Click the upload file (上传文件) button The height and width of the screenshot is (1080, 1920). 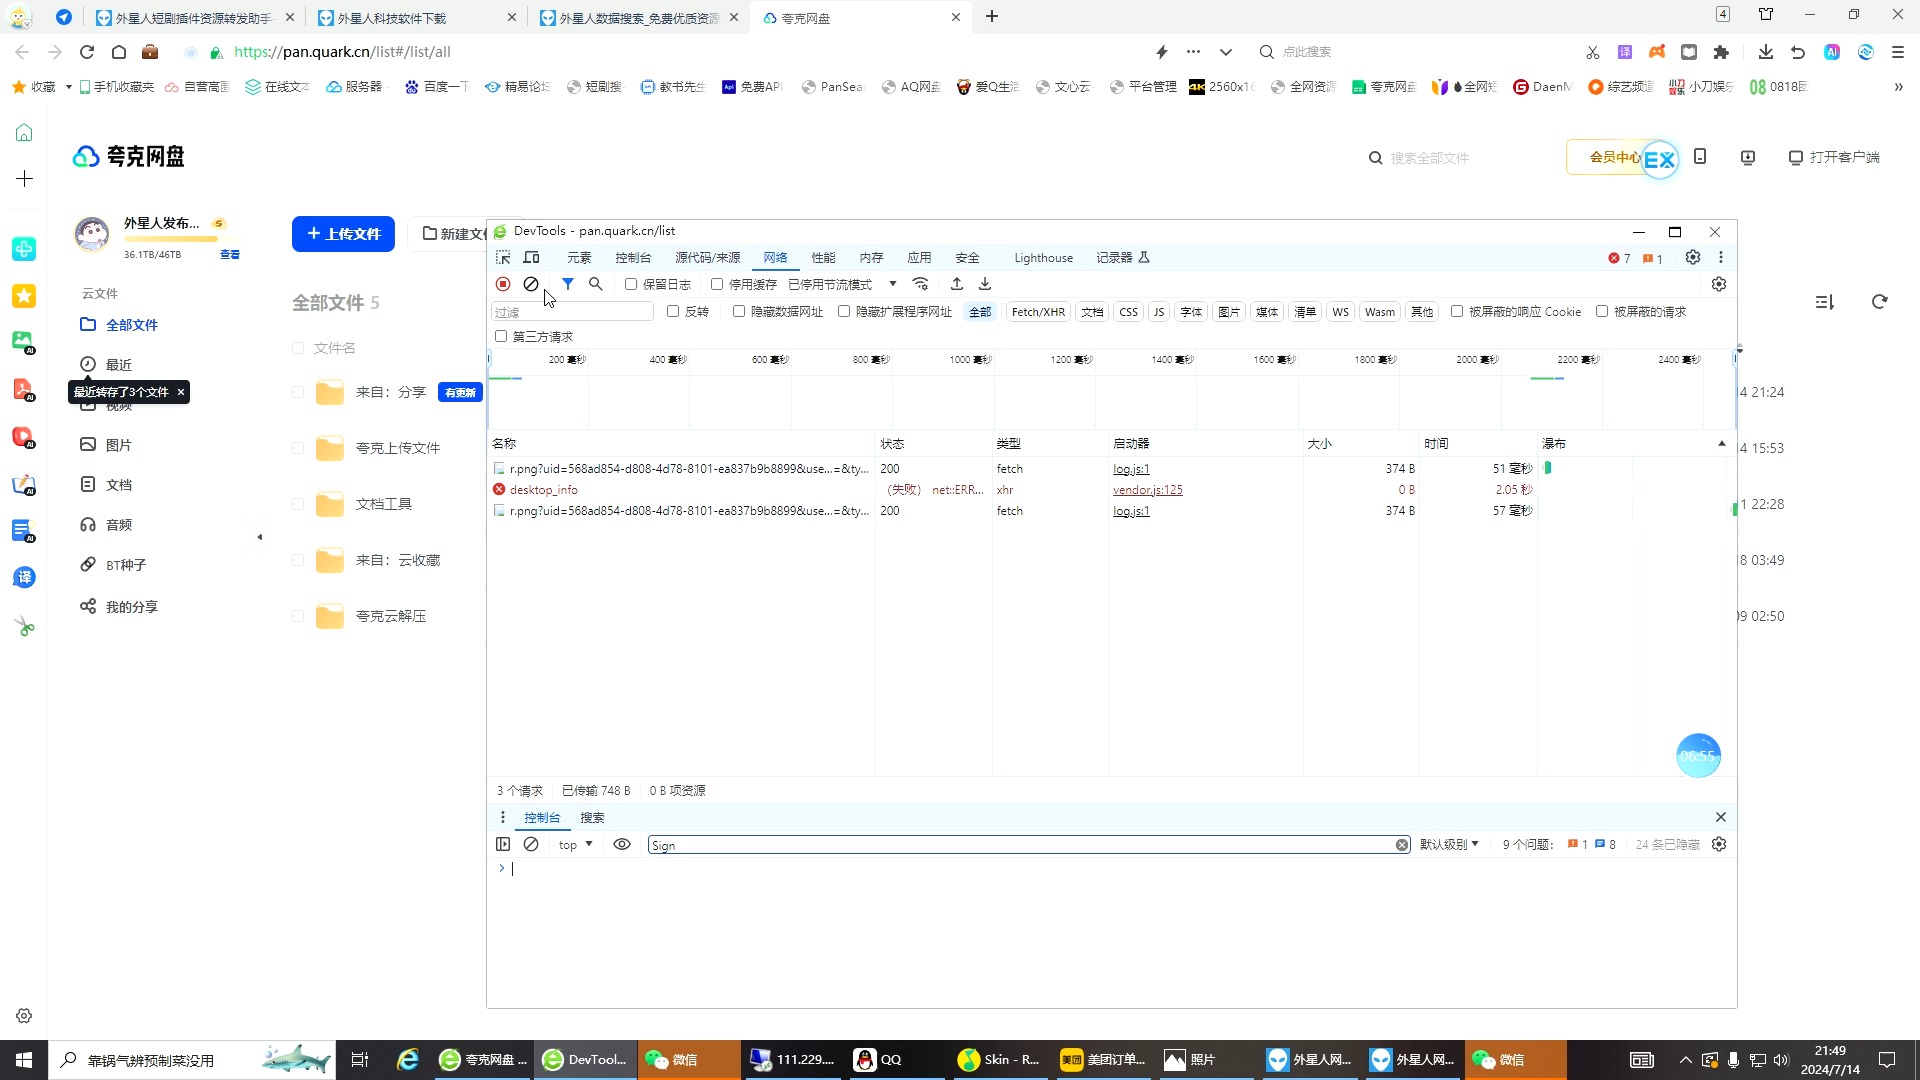click(x=343, y=234)
